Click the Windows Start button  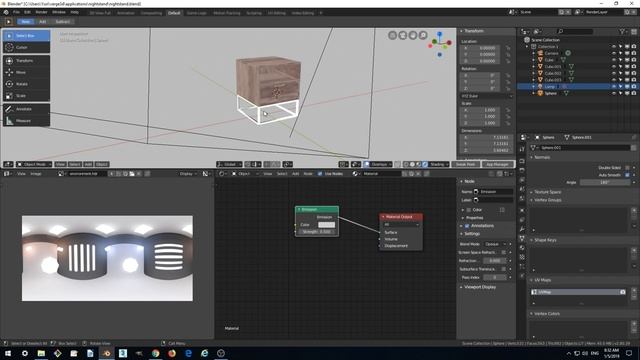click(8, 353)
